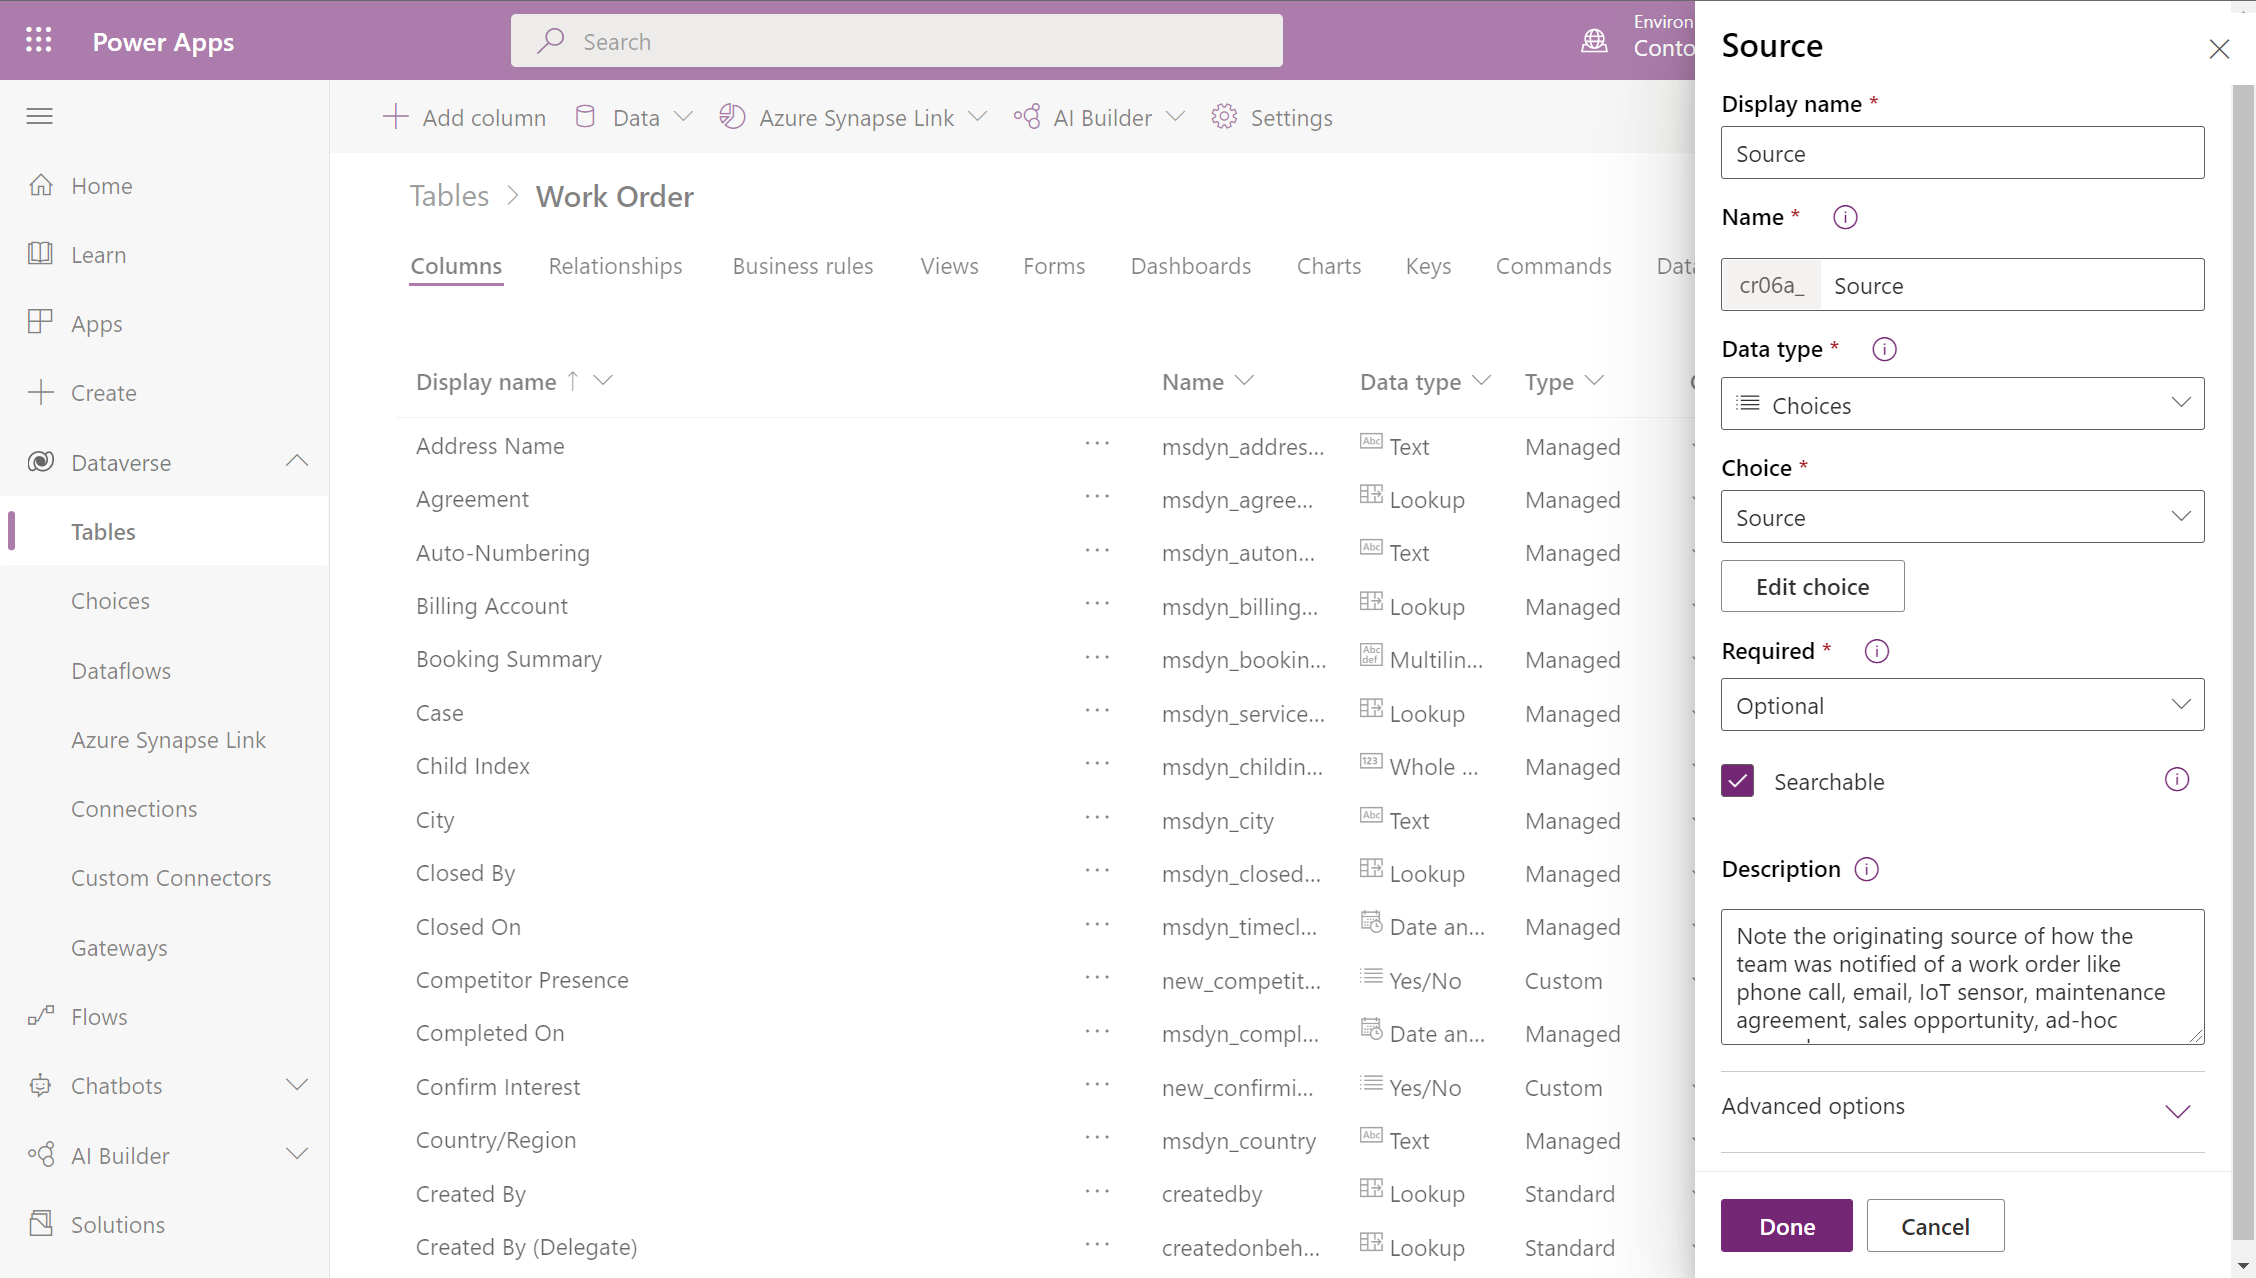This screenshot has width=2256, height=1278.
Task: Open the Data type Choices dropdown
Action: point(1963,404)
